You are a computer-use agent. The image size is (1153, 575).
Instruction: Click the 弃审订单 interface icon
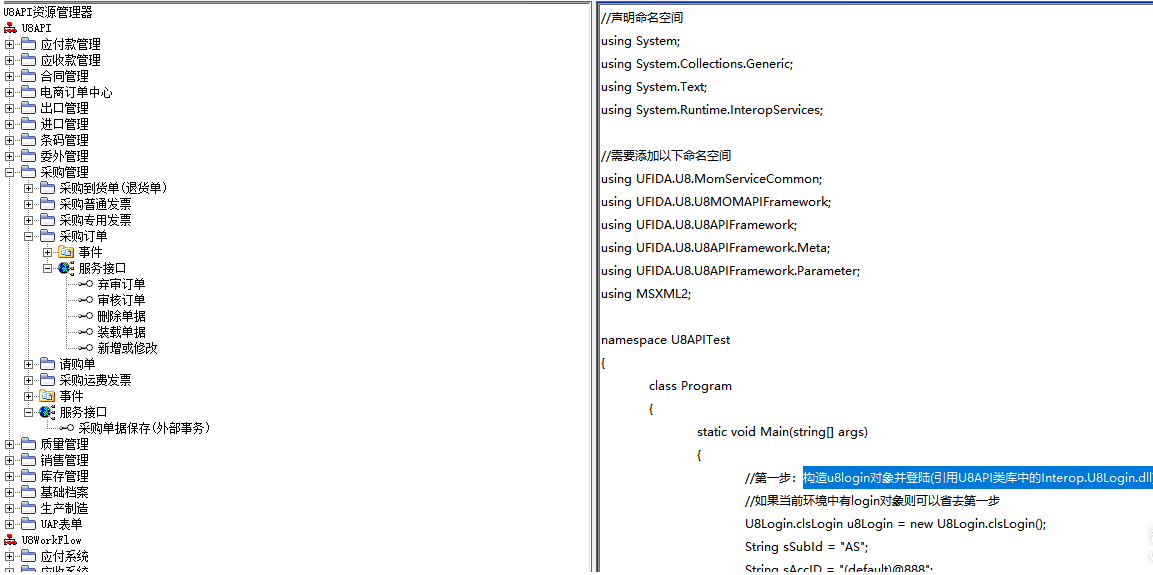point(85,285)
